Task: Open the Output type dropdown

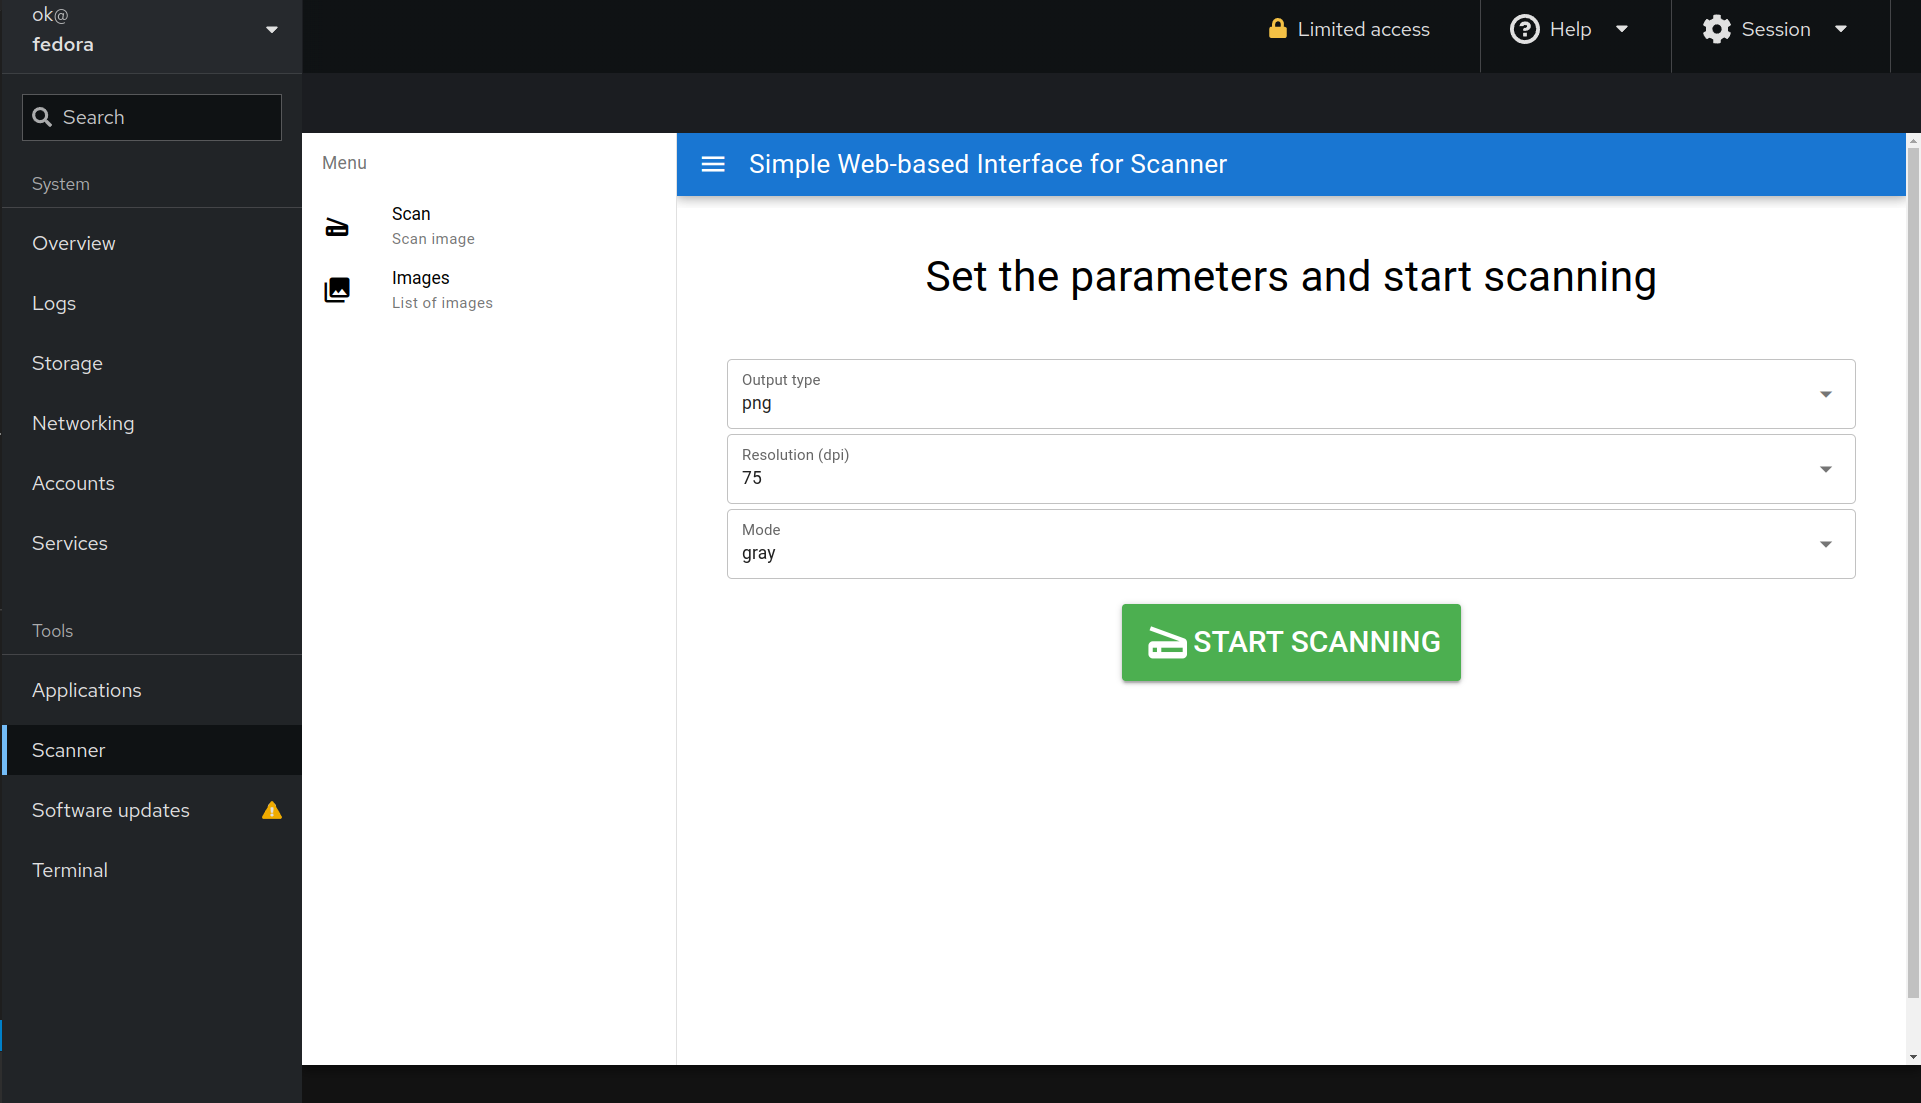Action: point(1290,394)
